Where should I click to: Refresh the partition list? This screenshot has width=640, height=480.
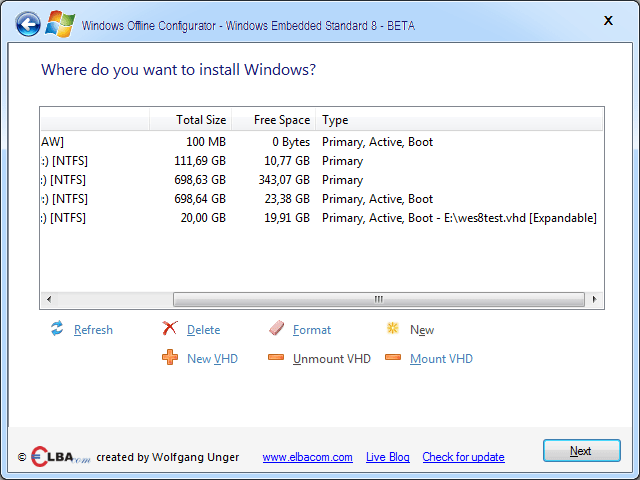tap(93, 330)
